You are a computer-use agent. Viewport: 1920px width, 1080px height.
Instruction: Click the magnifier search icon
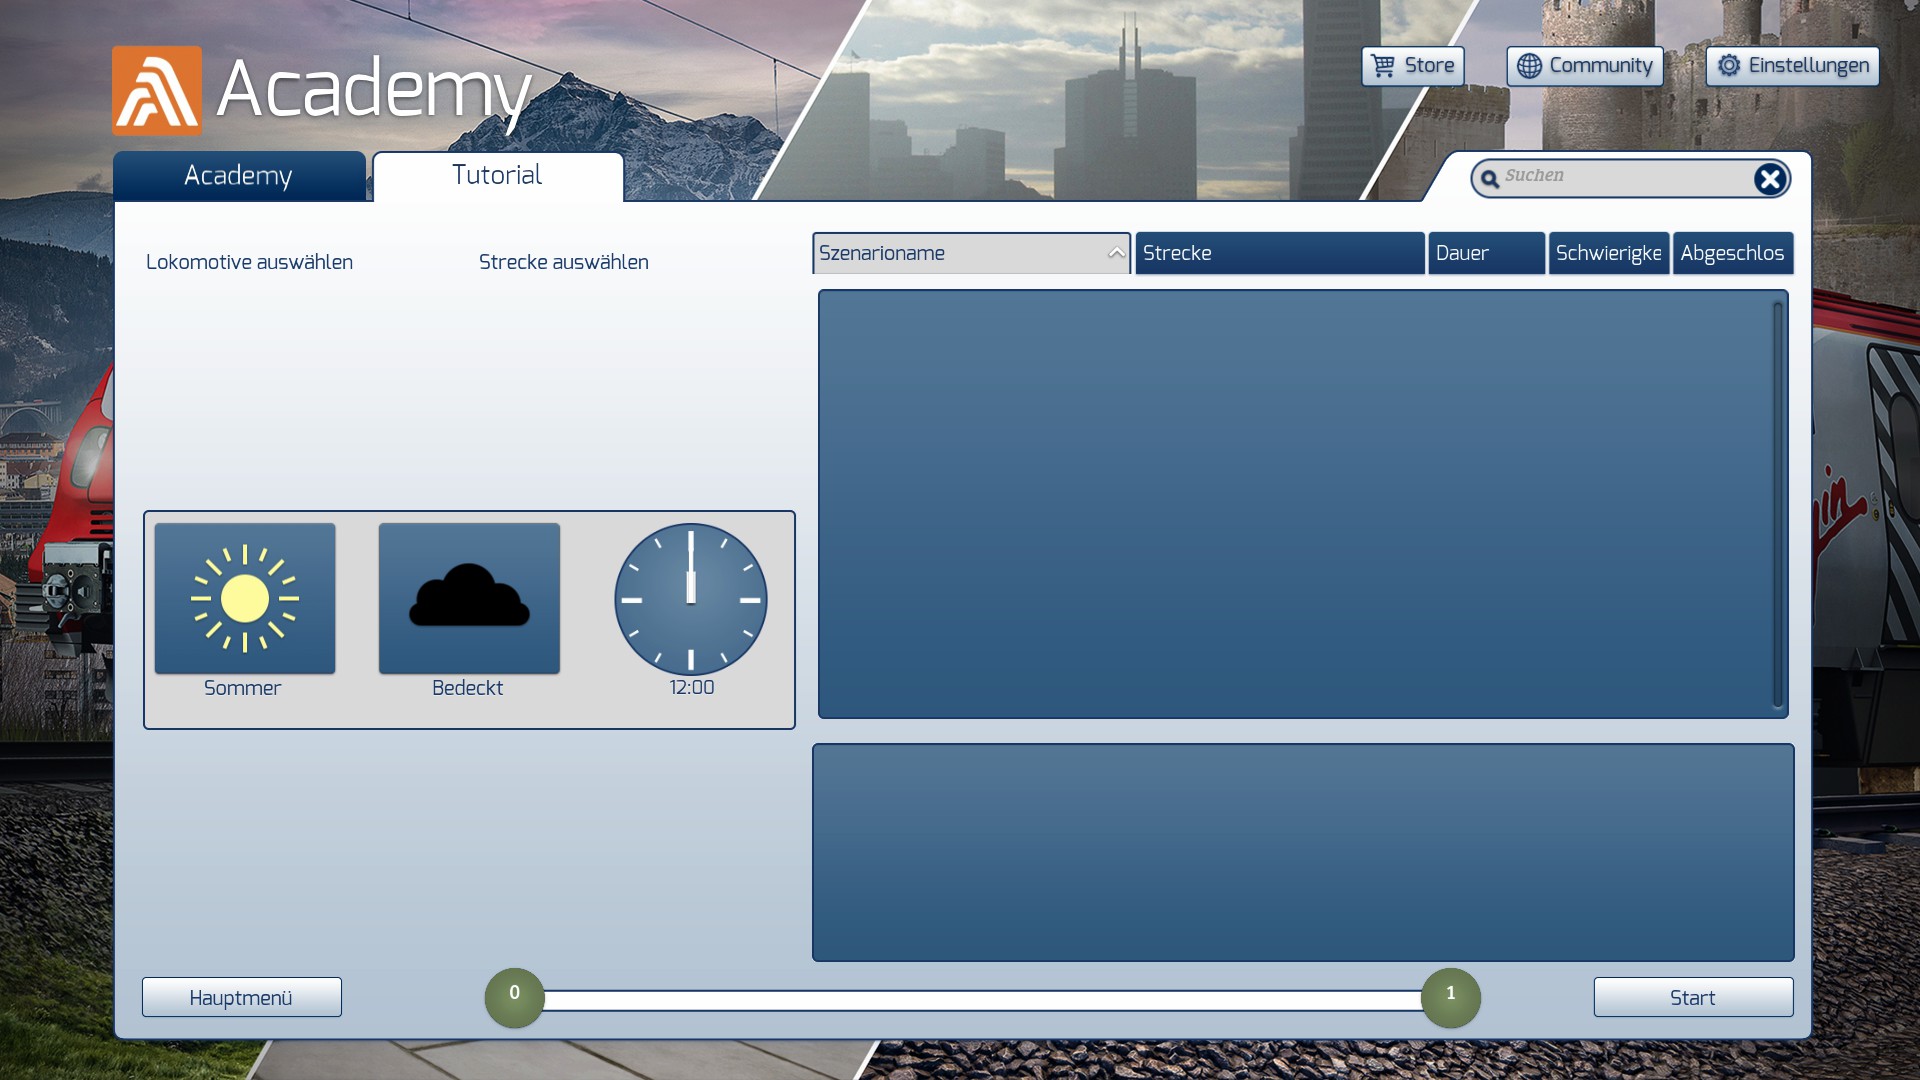tap(1490, 179)
